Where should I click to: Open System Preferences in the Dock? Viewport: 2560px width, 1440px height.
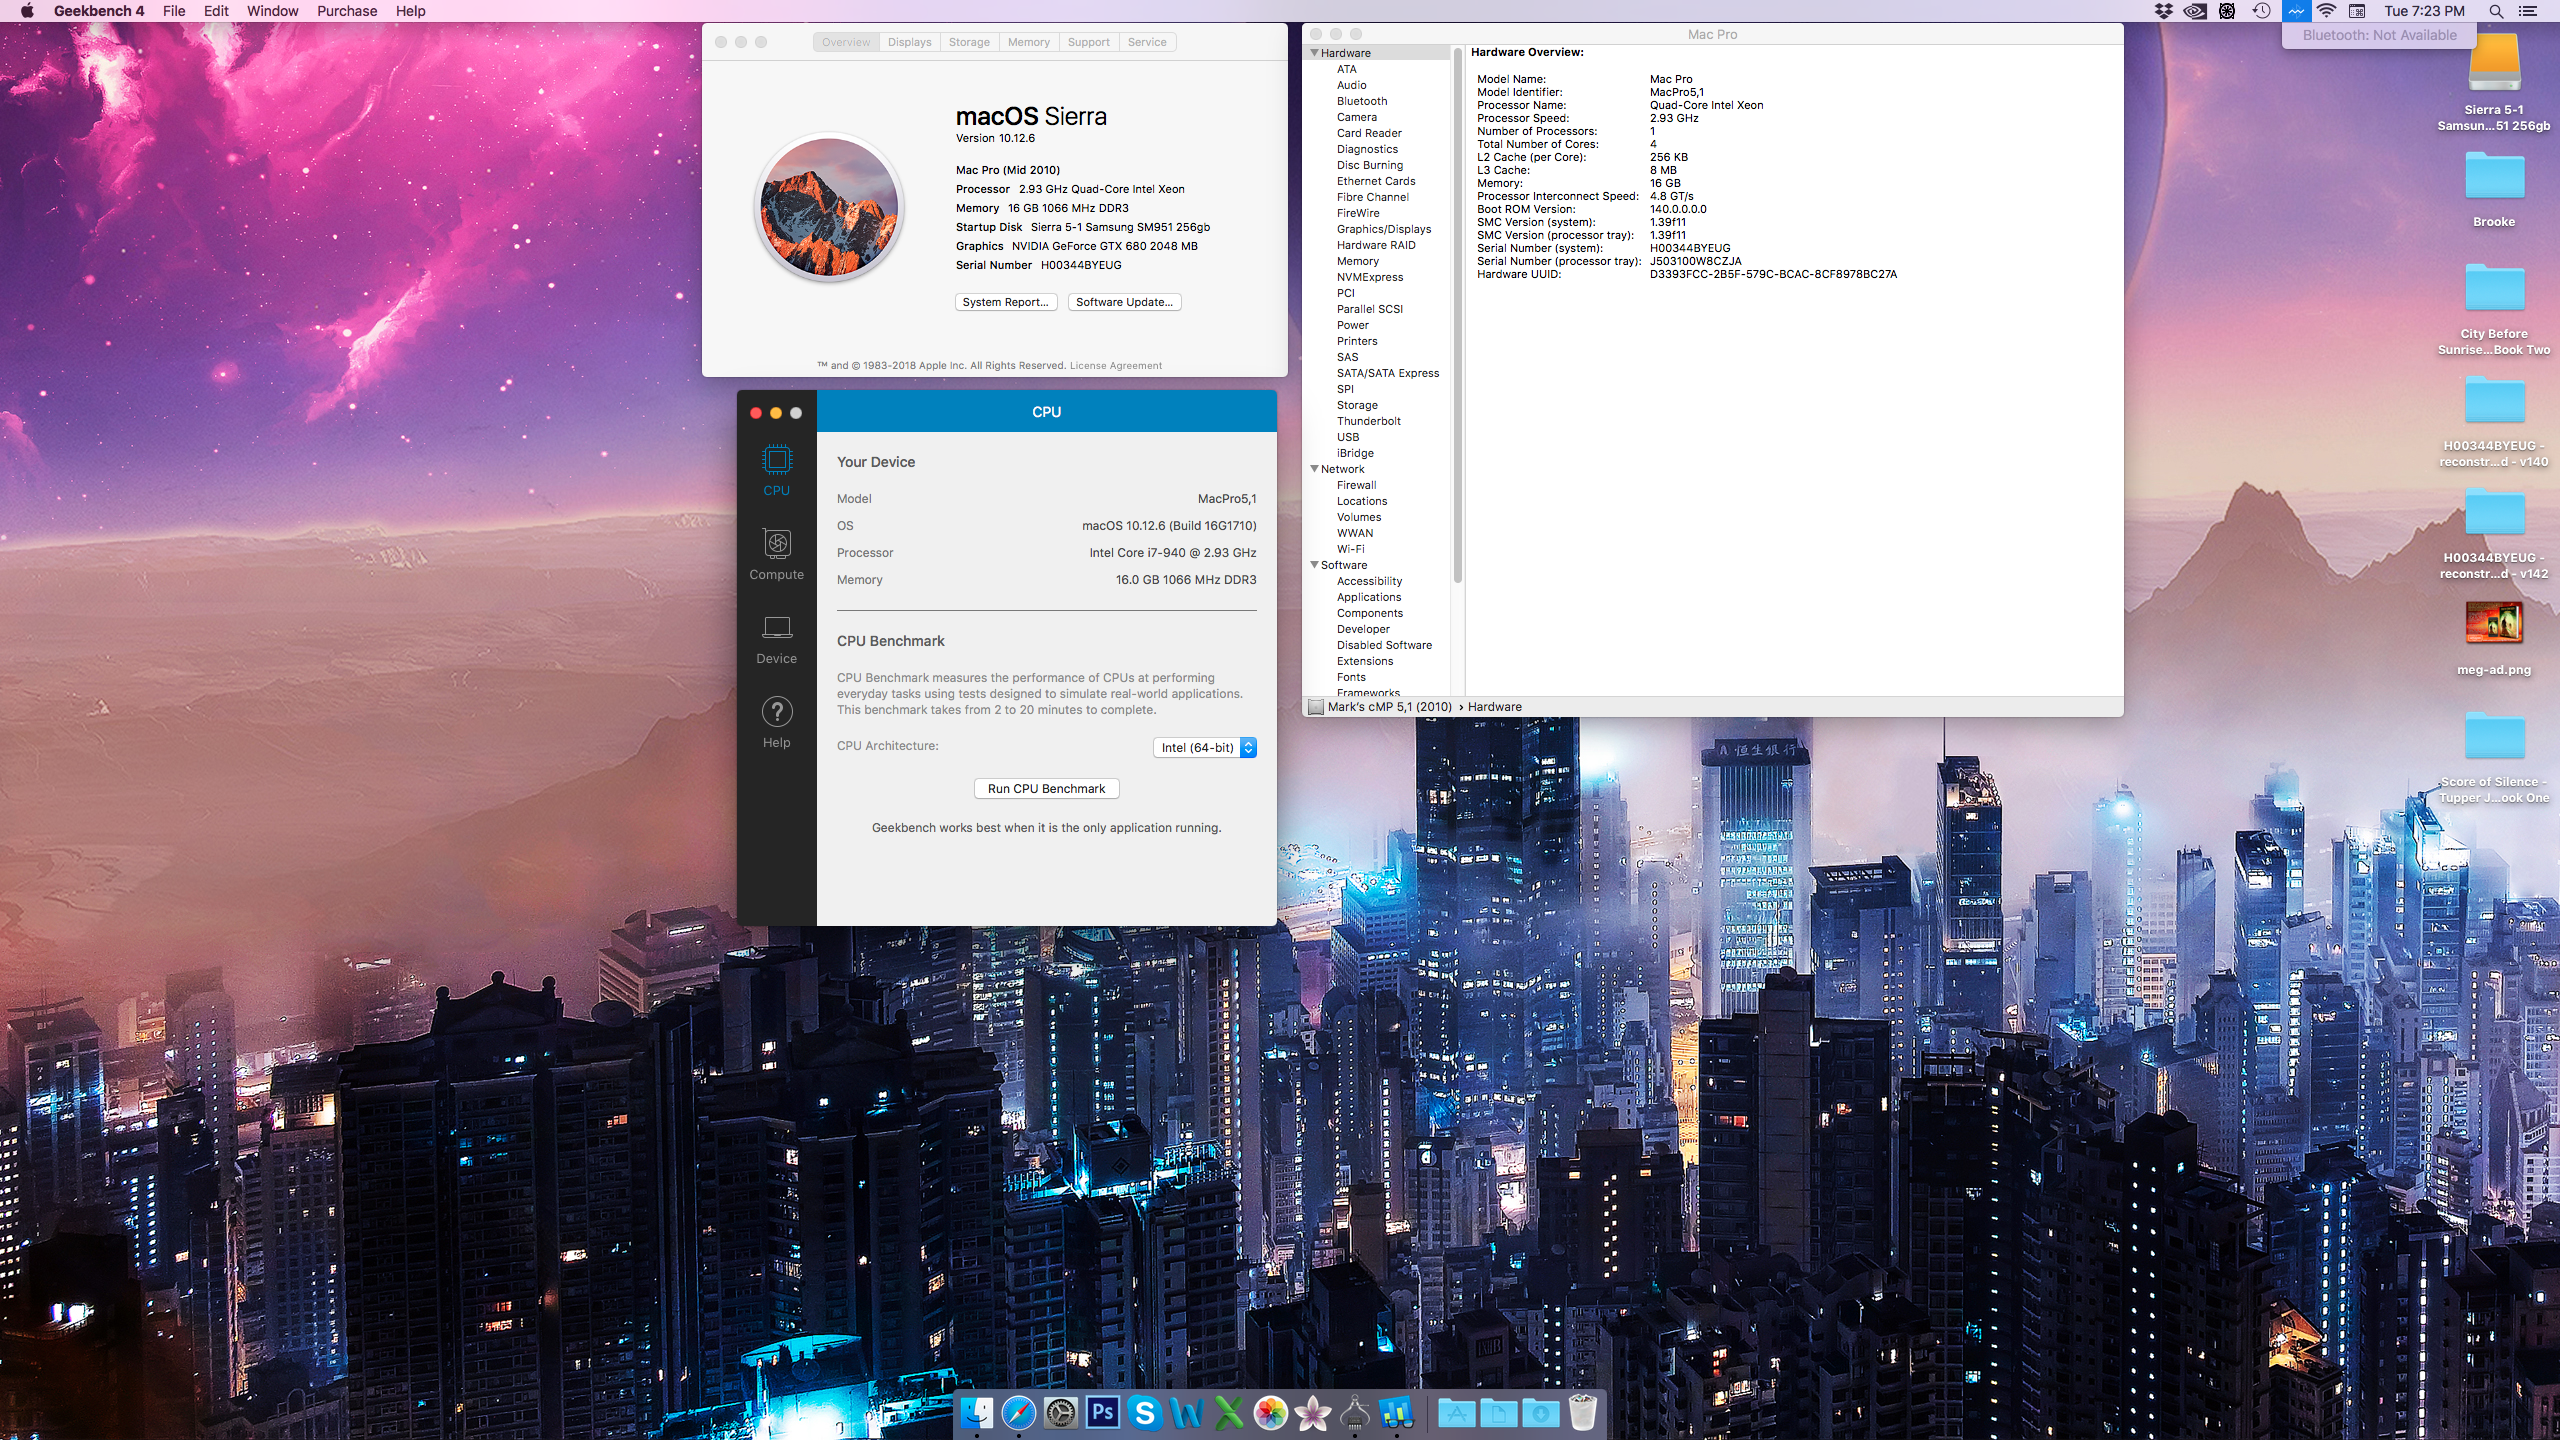coord(1060,1412)
